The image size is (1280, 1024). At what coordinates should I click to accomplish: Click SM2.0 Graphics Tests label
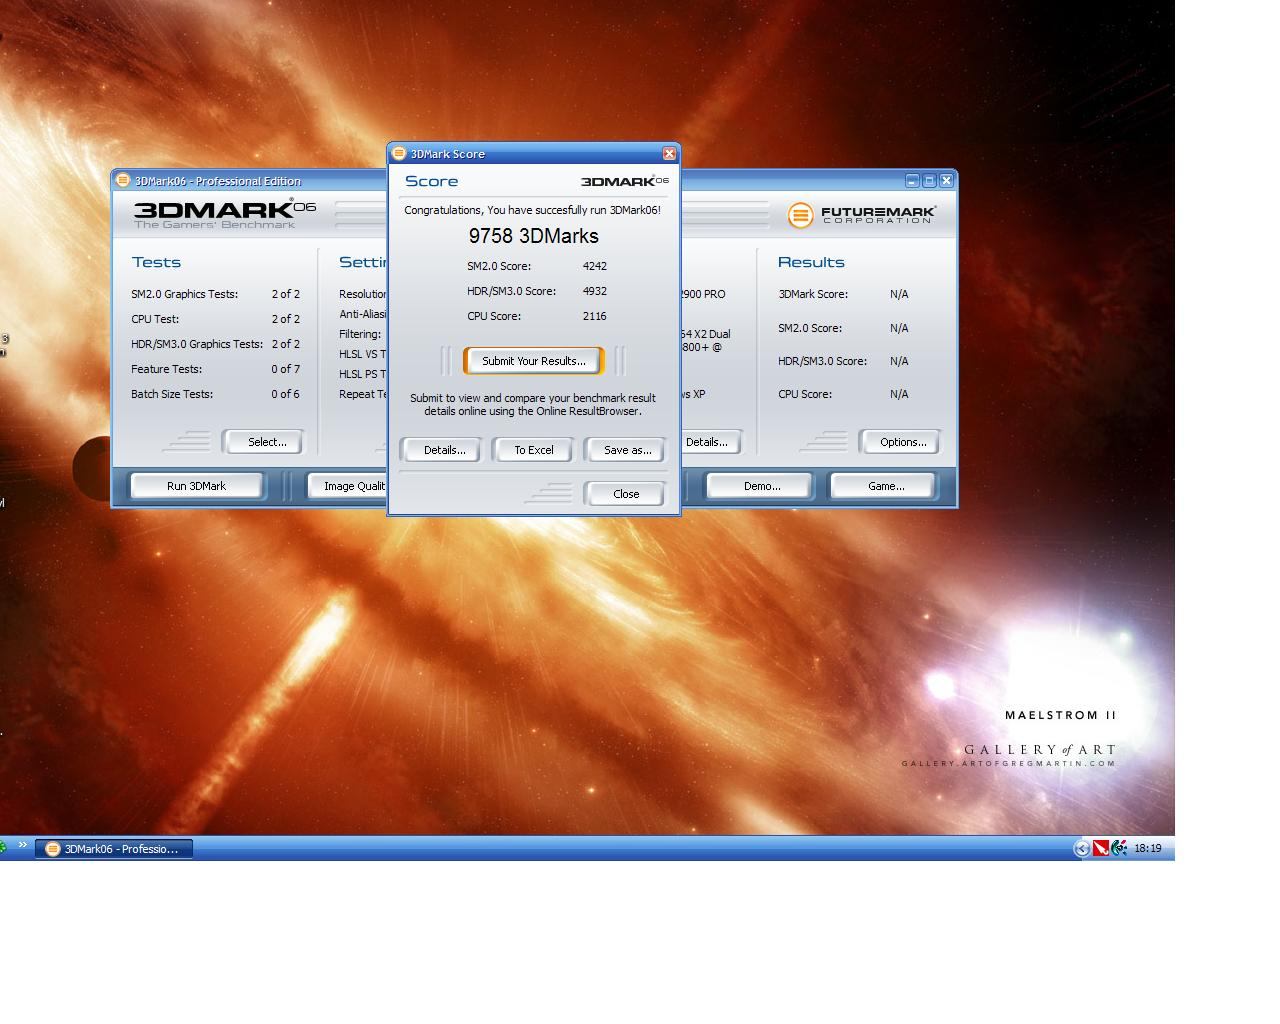pos(185,294)
